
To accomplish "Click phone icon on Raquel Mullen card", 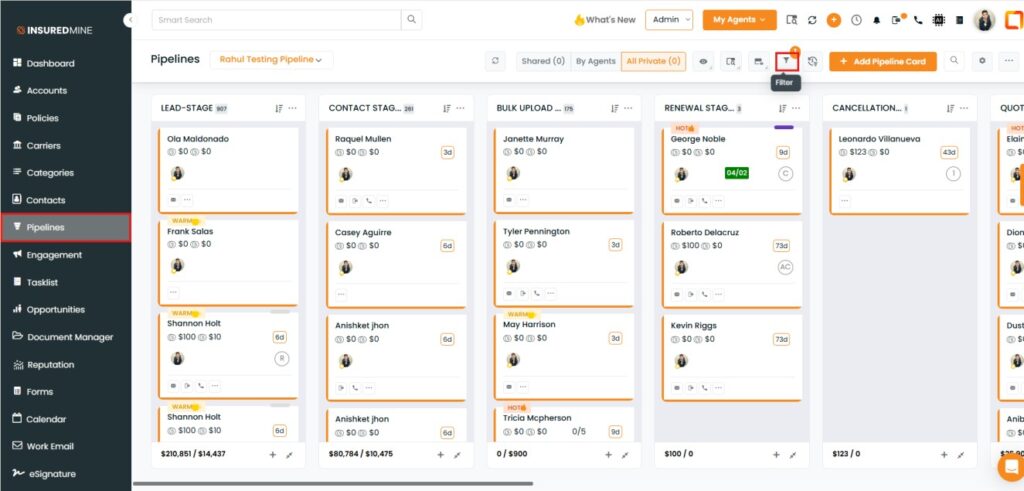I will (368, 201).
